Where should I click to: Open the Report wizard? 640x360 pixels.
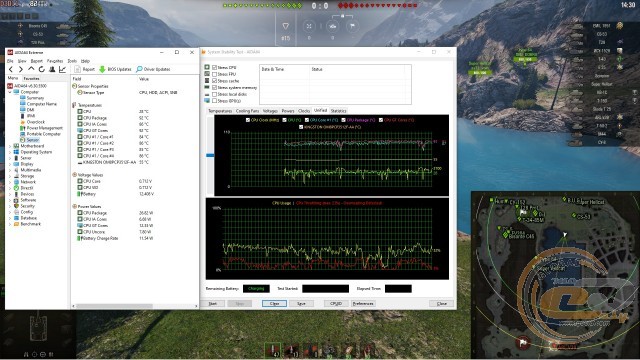click(x=84, y=69)
